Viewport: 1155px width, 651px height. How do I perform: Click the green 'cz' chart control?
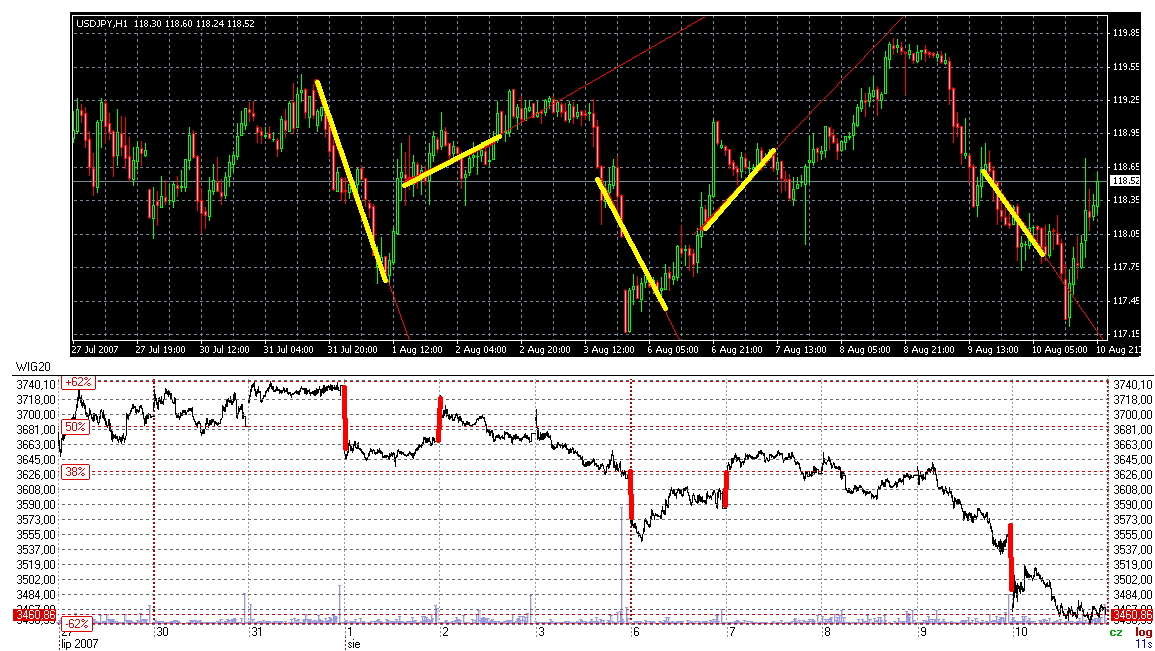click(1115, 633)
